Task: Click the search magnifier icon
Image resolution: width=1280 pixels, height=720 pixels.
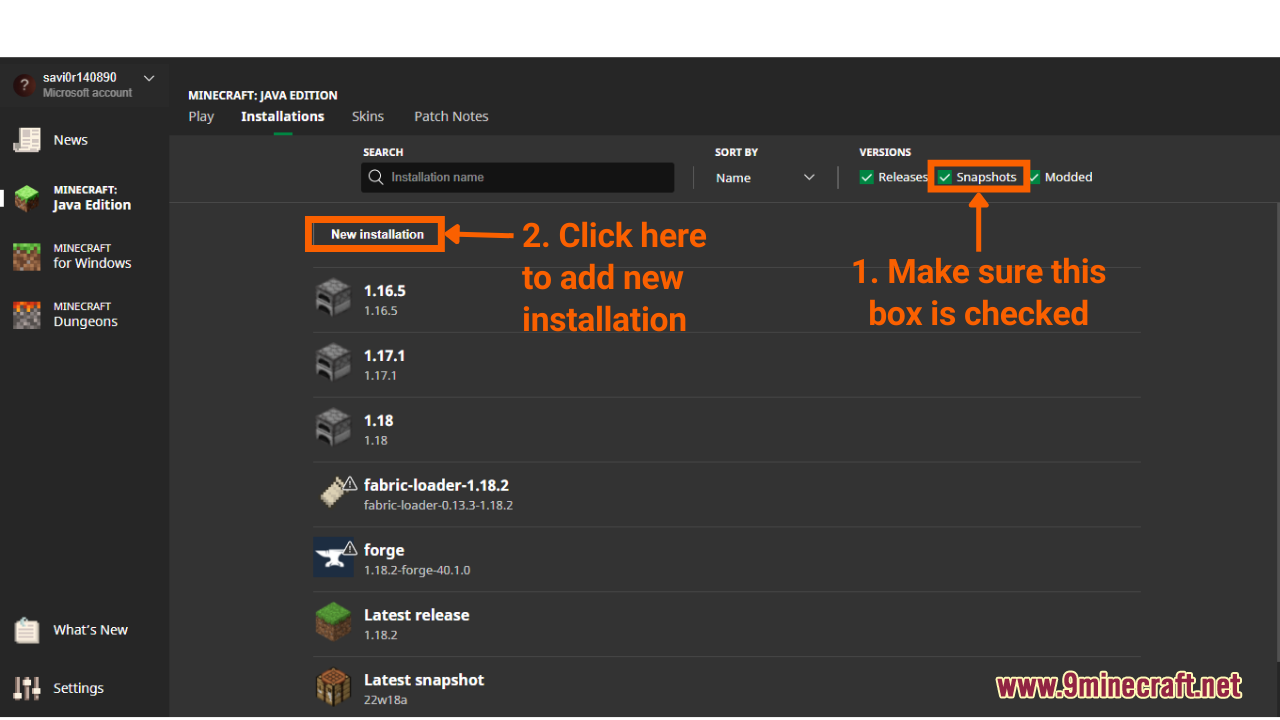Action: (376, 177)
